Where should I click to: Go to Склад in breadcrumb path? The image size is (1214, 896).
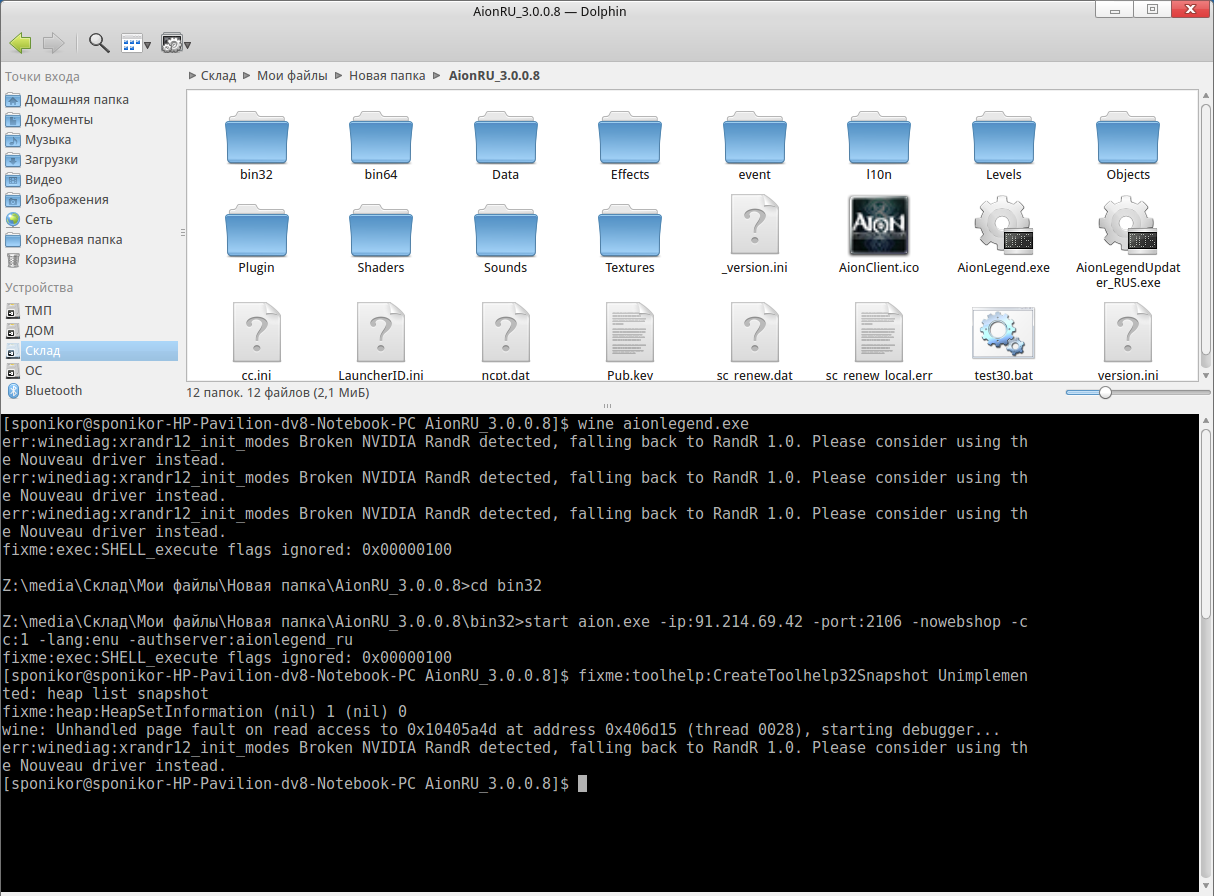(218, 76)
